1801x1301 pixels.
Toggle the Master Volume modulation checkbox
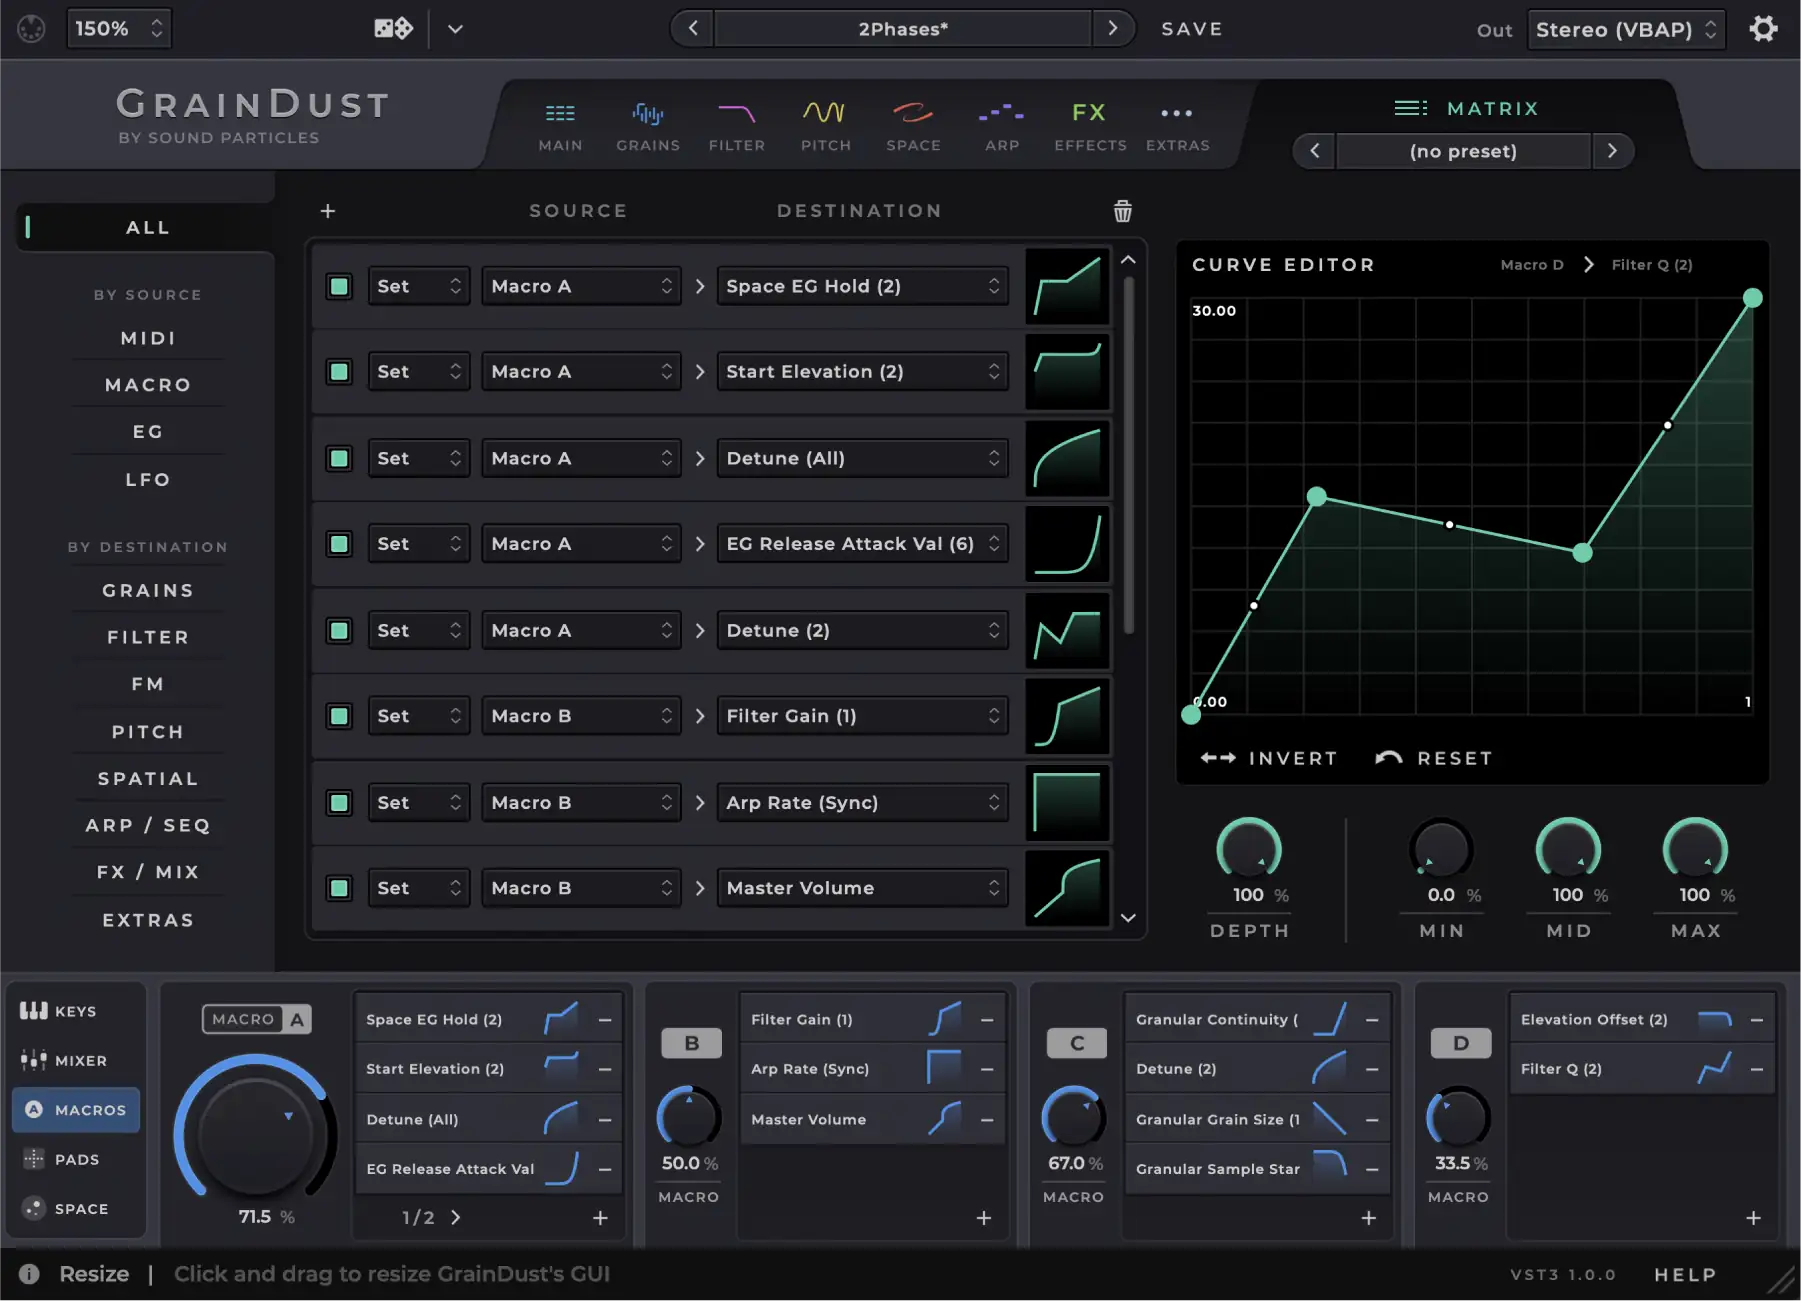click(339, 887)
